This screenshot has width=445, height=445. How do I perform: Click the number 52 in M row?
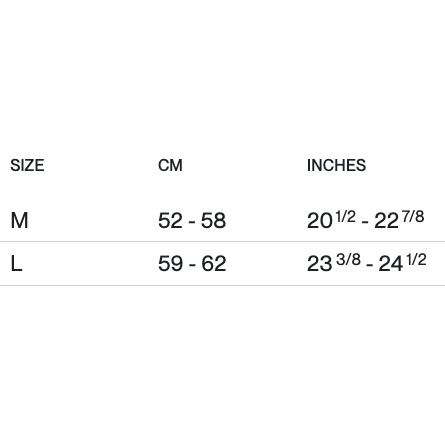pos(170,220)
